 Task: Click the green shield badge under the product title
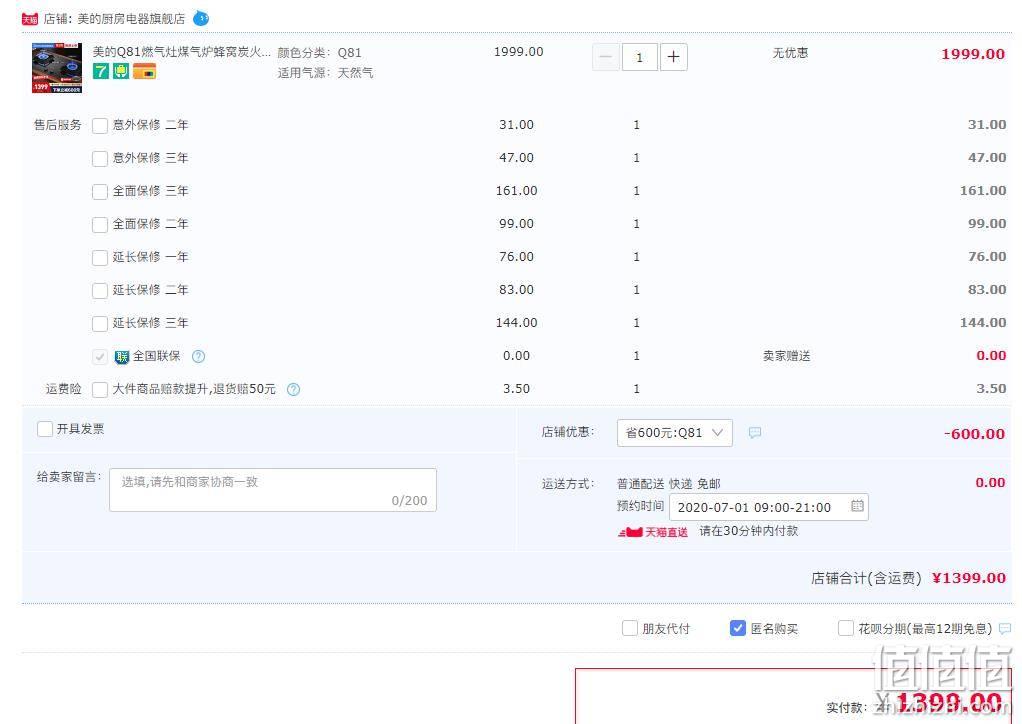click(121, 71)
